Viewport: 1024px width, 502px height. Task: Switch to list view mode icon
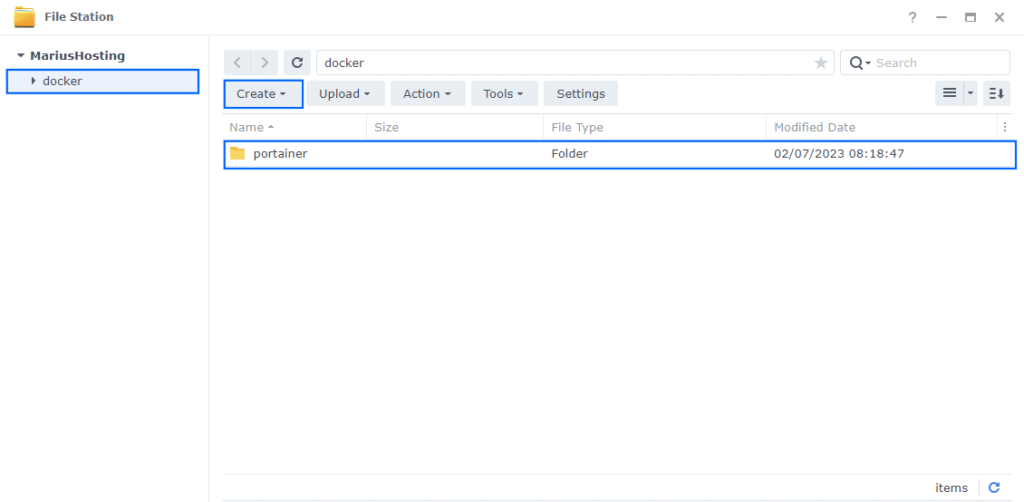[949, 94]
